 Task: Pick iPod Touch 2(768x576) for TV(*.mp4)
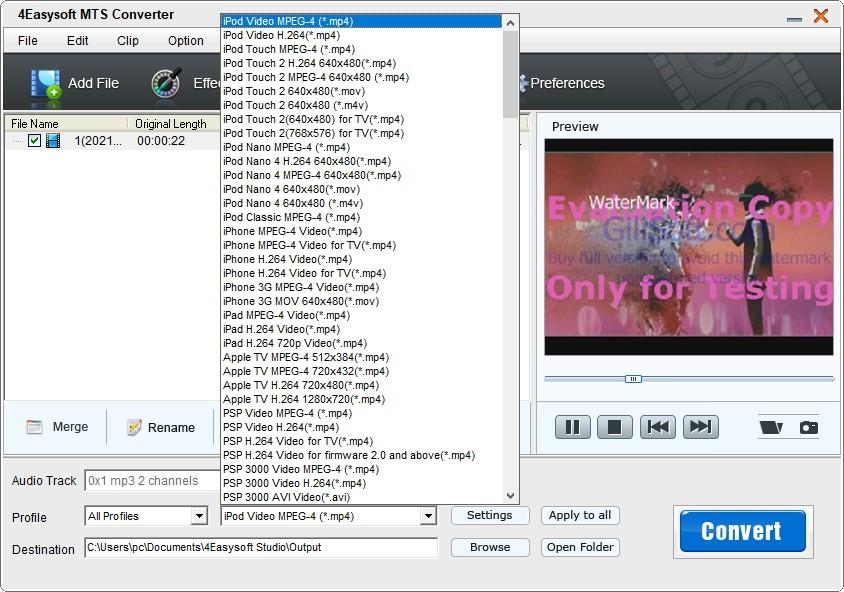click(362, 133)
